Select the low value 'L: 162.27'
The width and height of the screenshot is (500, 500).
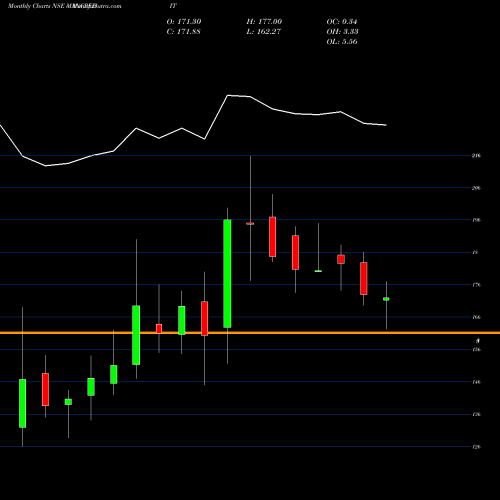click(x=264, y=32)
